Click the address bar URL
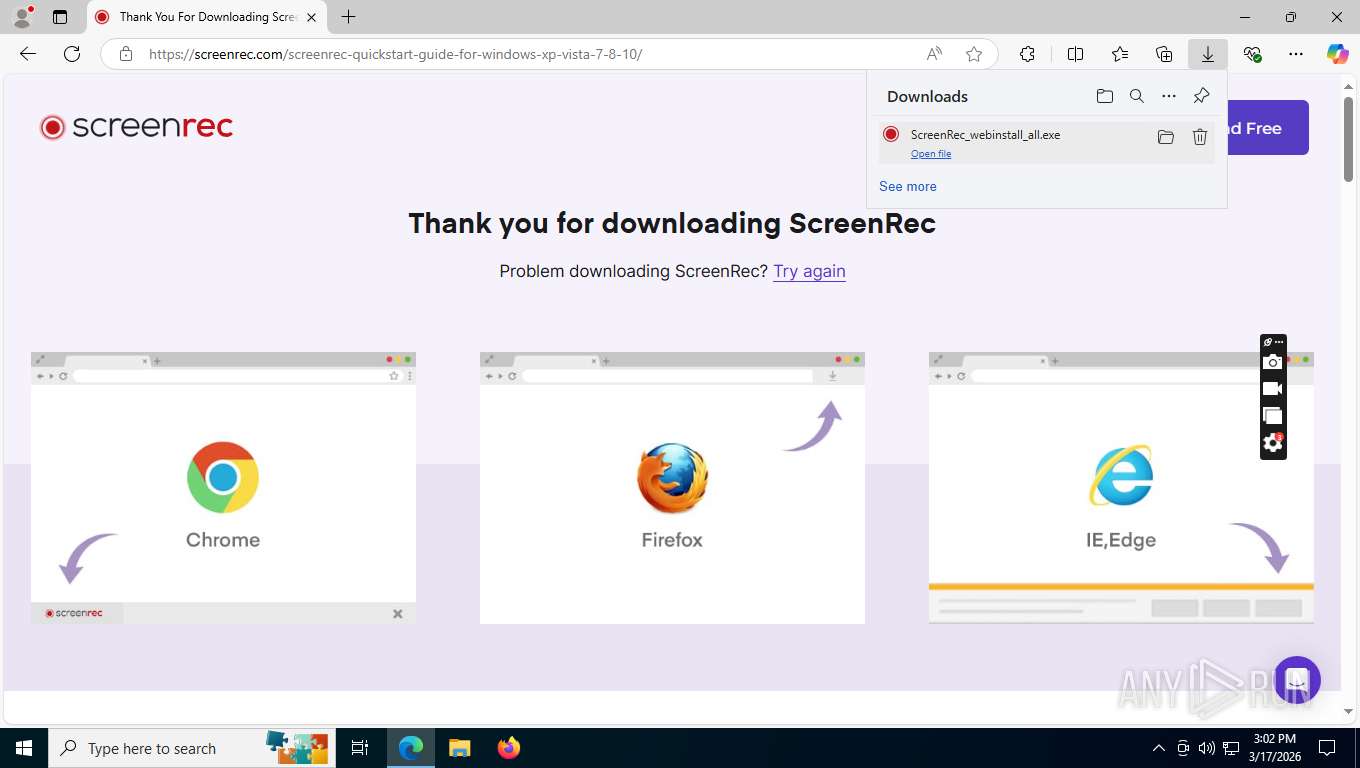 (395, 54)
